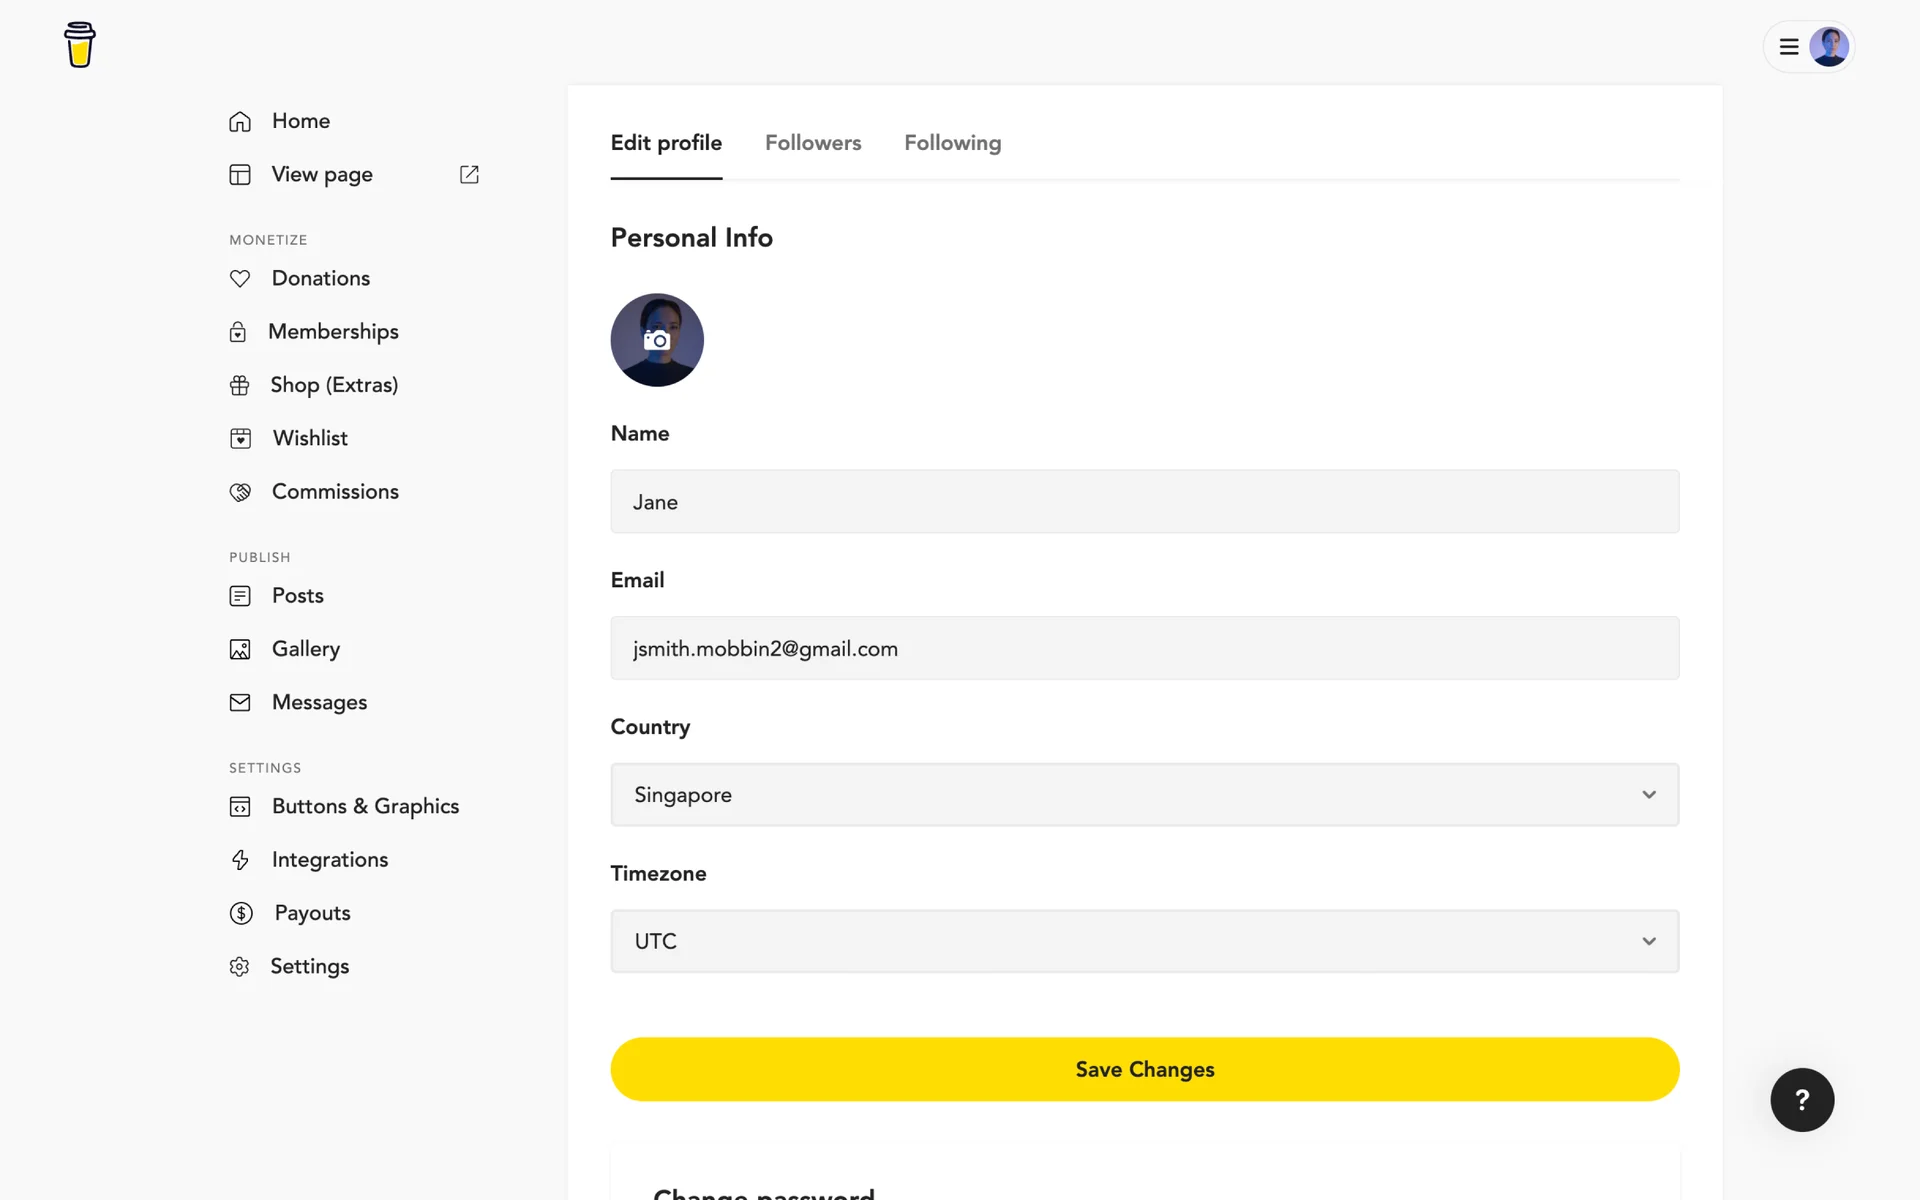Click the dollar coin Payouts icon

point(241,913)
